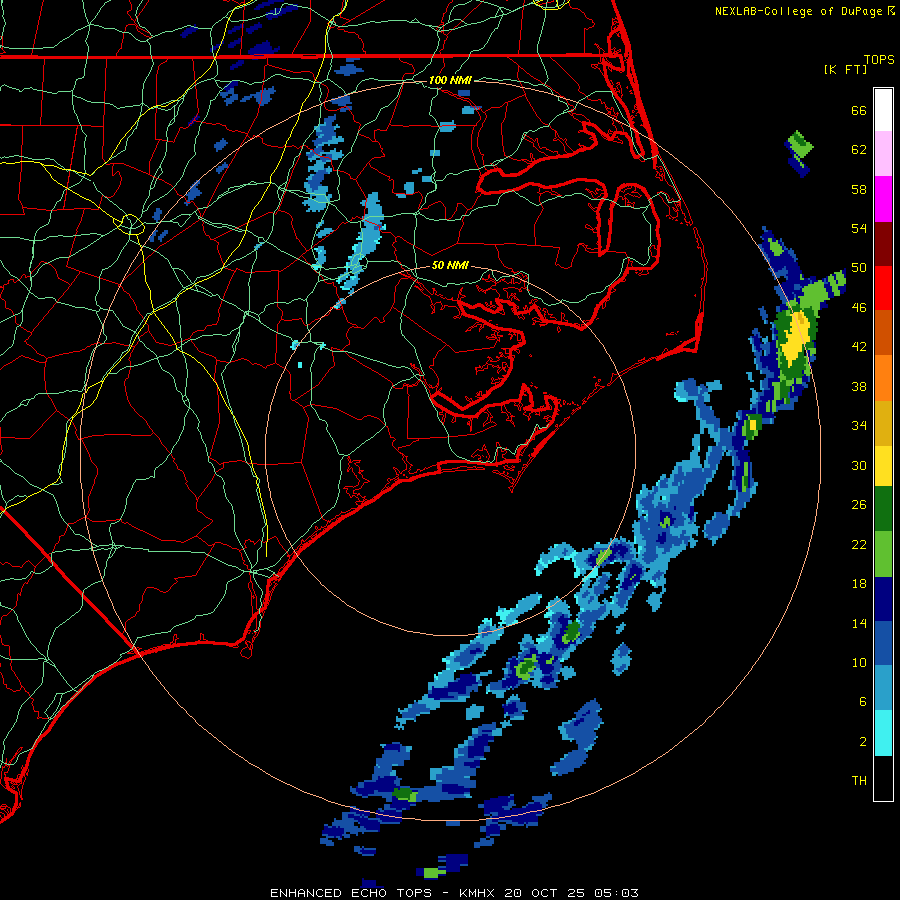Click the 18 value on the scale
Image resolution: width=900 pixels, height=900 pixels.
(859, 584)
